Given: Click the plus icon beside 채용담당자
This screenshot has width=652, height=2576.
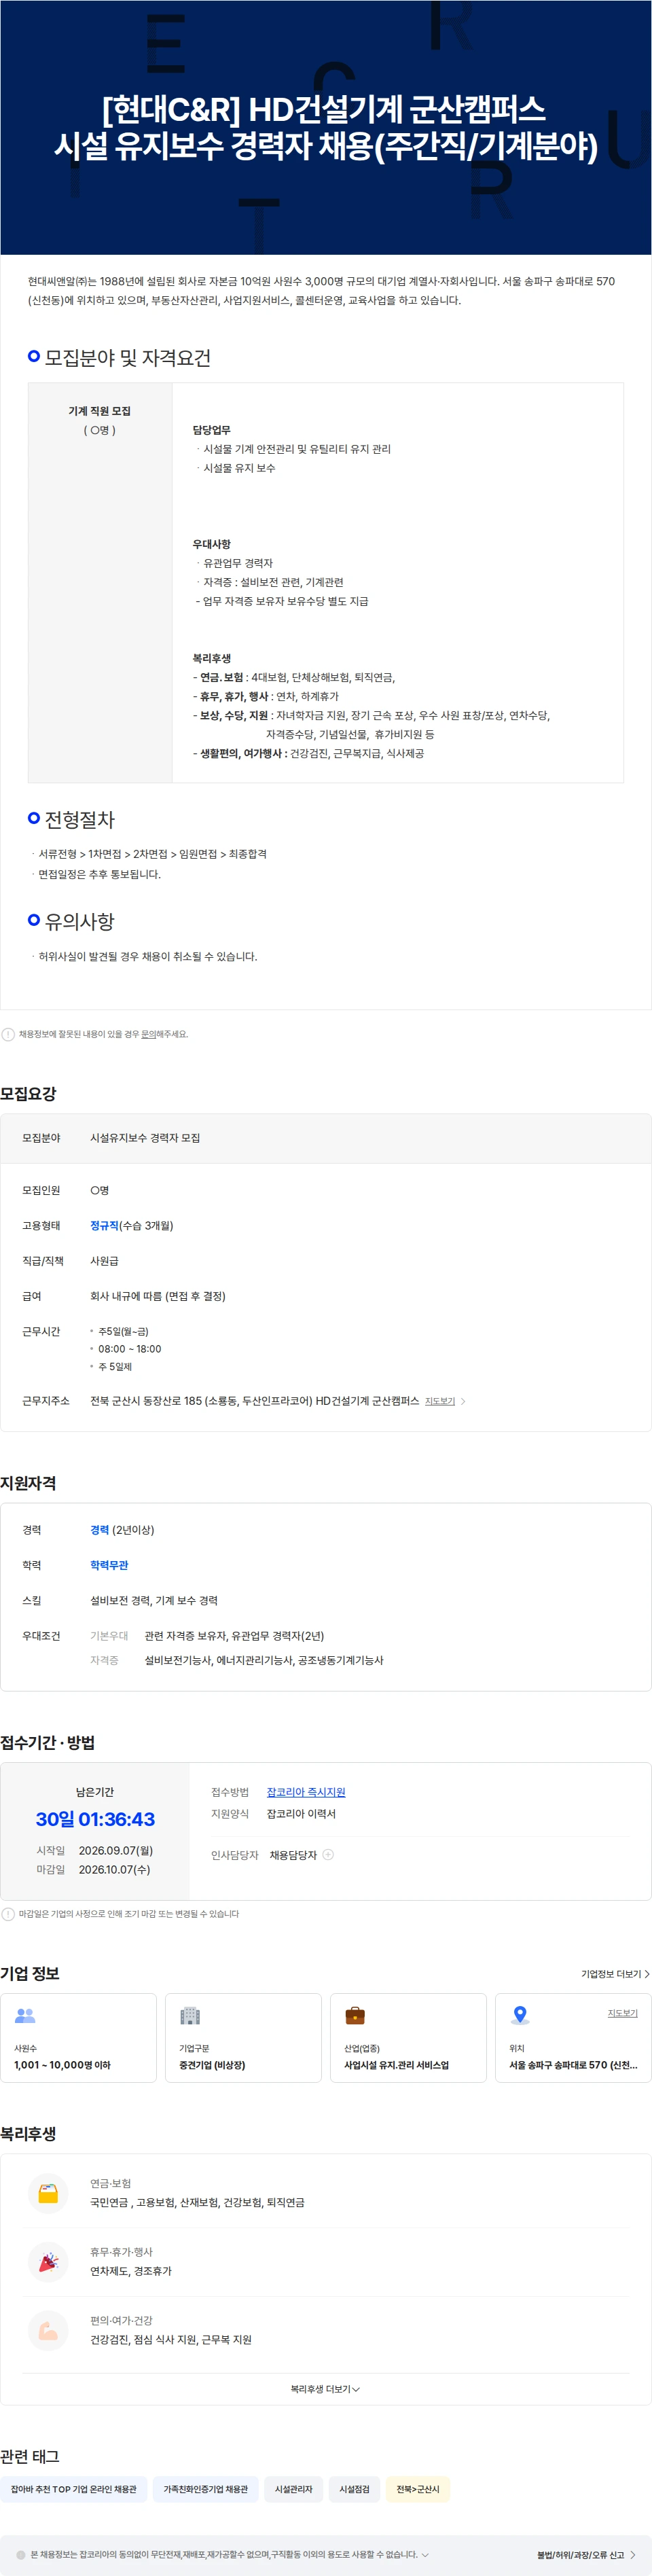Looking at the screenshot, I should pos(328,1854).
